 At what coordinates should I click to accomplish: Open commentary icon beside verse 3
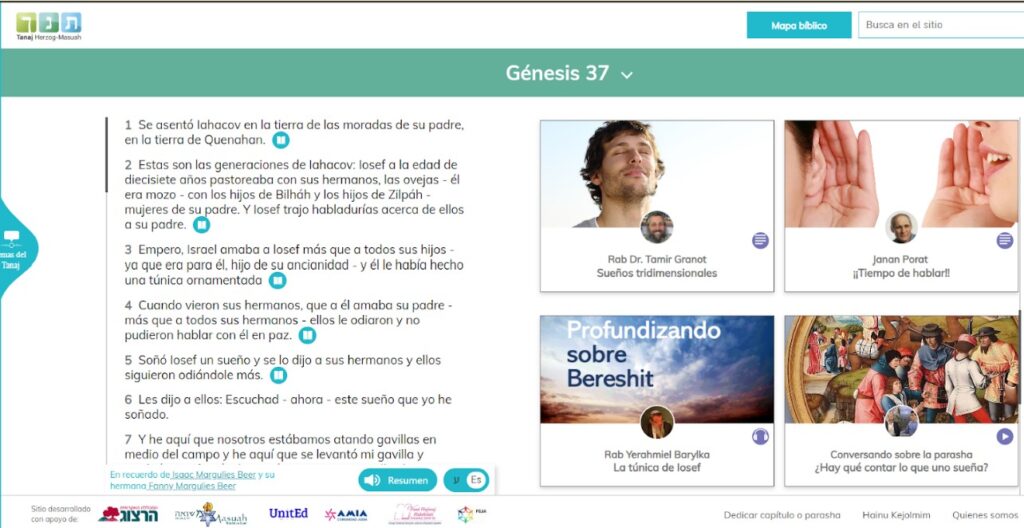278,281
